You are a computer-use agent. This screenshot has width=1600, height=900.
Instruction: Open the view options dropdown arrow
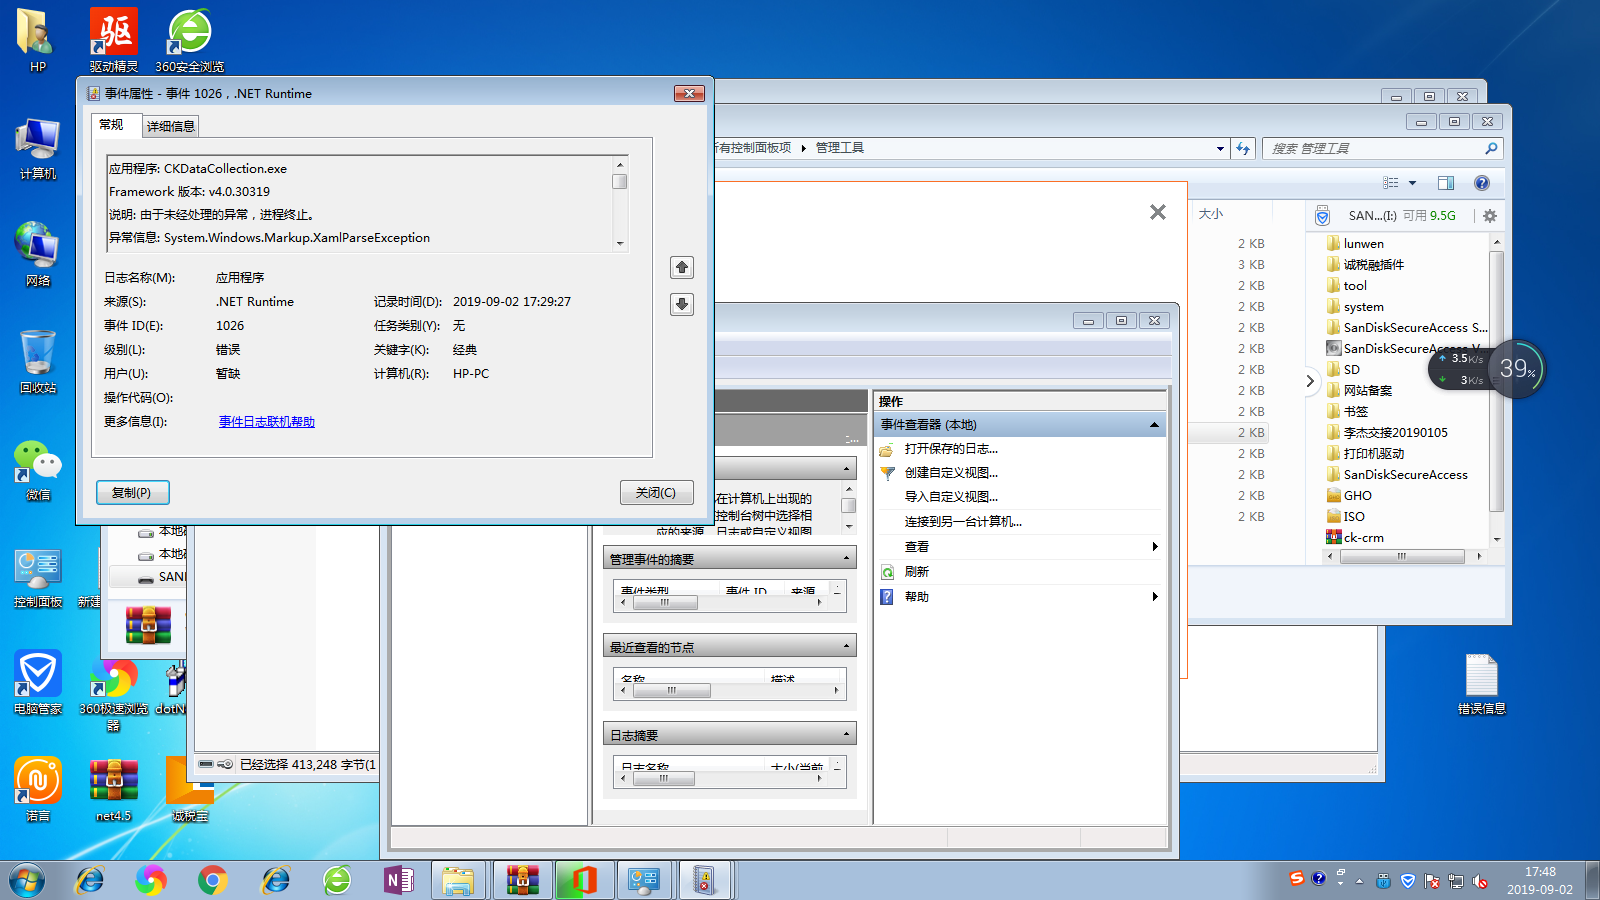coord(1412,183)
